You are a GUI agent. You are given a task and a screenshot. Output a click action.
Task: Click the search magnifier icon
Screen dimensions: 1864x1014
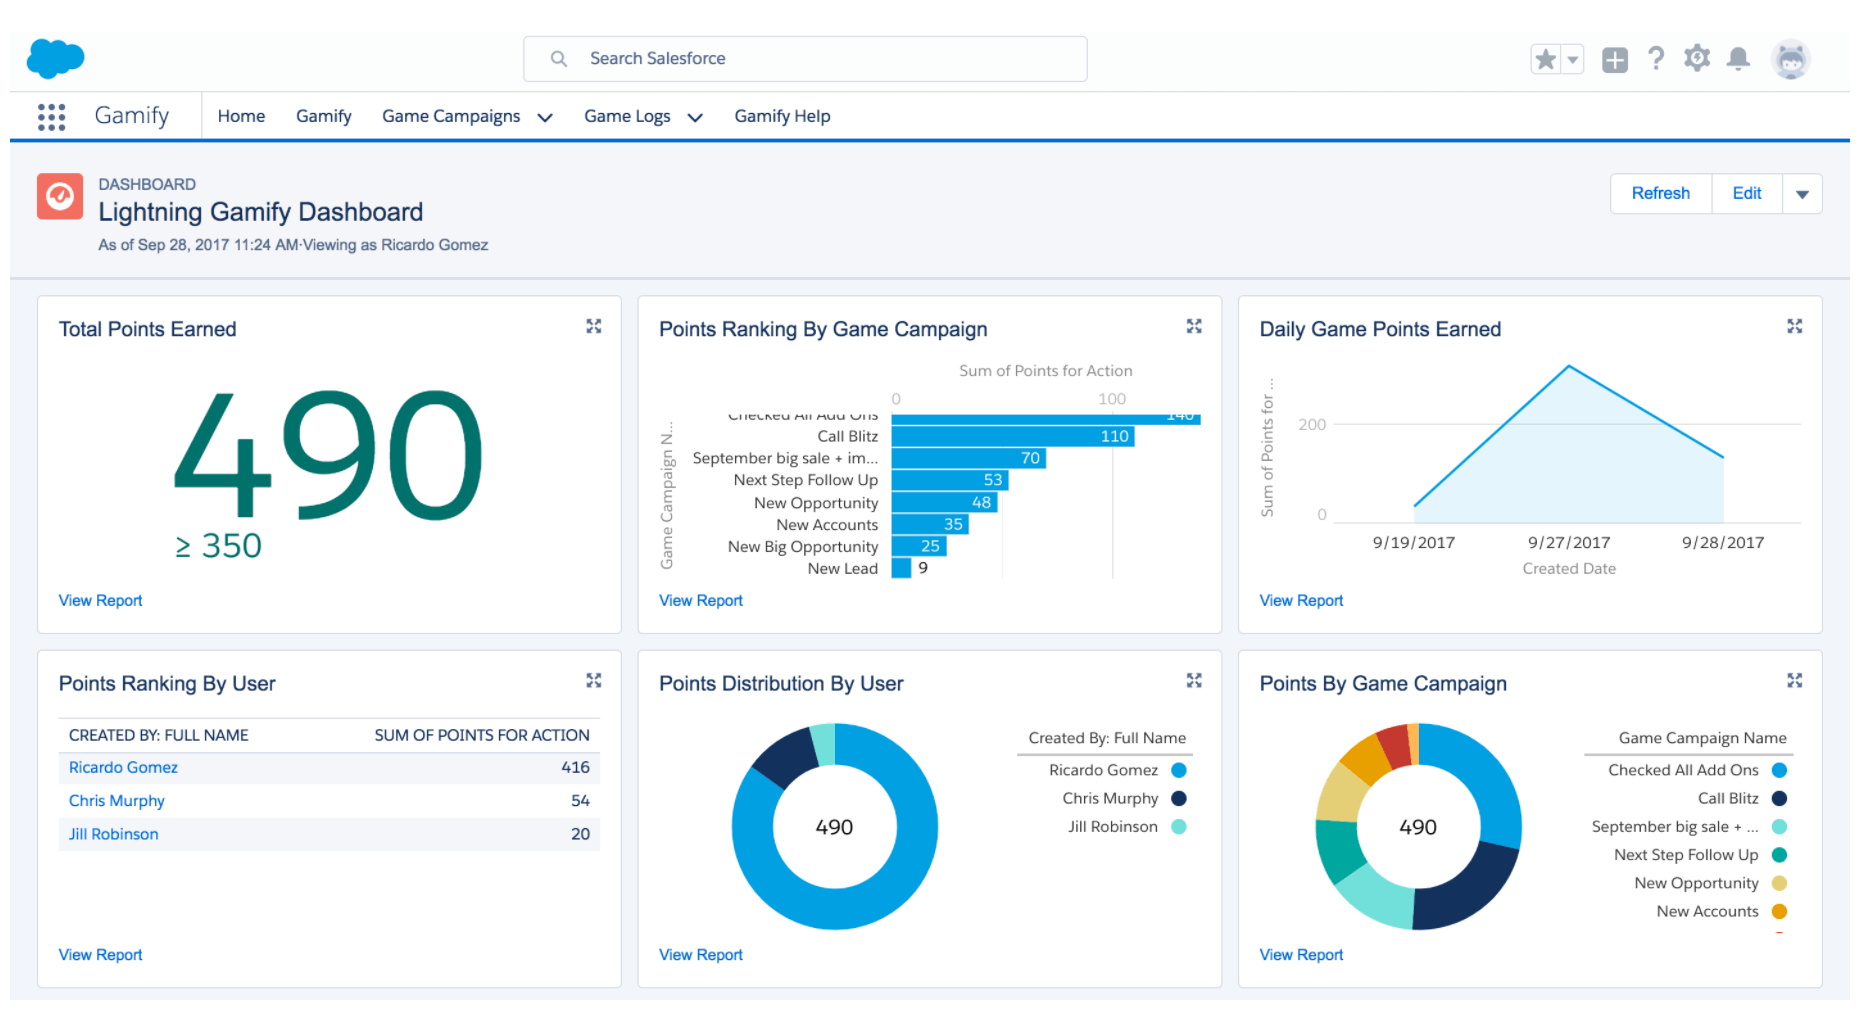(x=559, y=59)
